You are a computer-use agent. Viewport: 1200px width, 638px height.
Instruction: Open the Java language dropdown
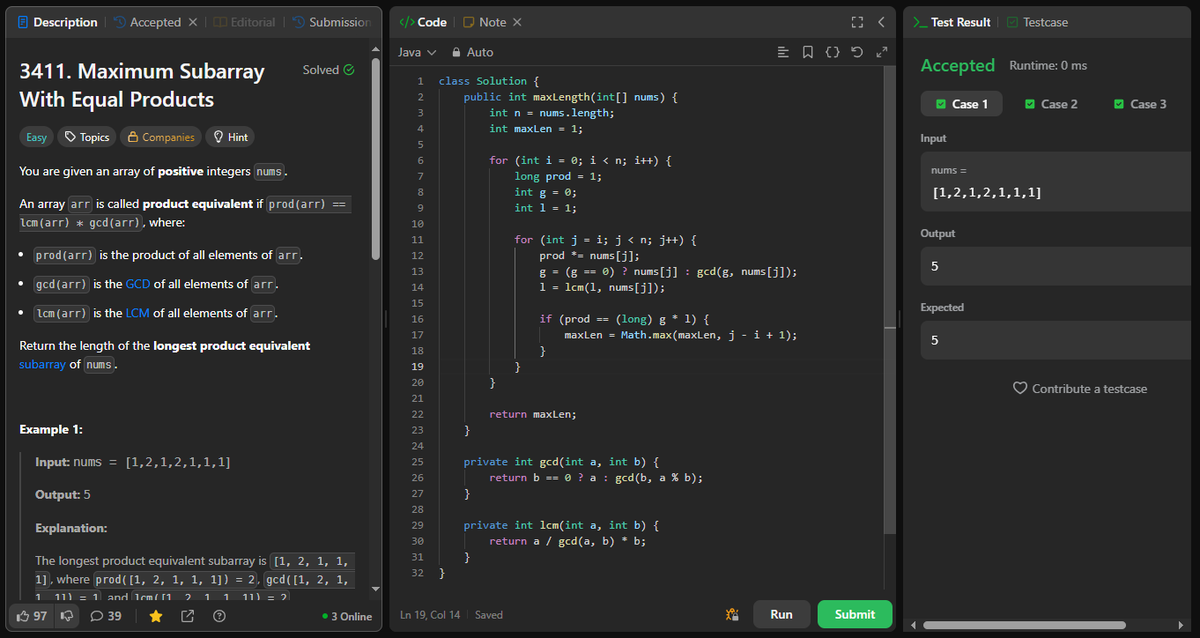[414, 51]
